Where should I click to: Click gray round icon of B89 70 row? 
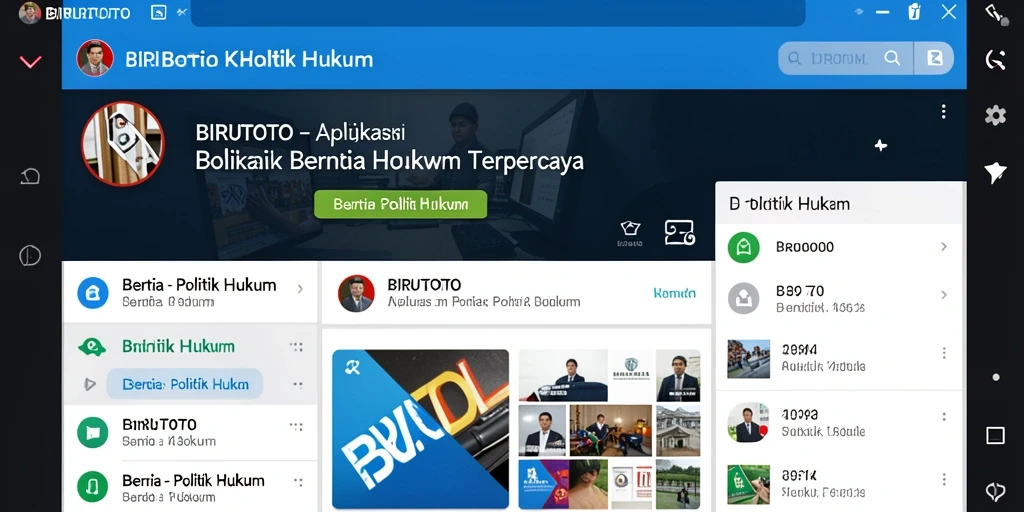click(x=743, y=298)
